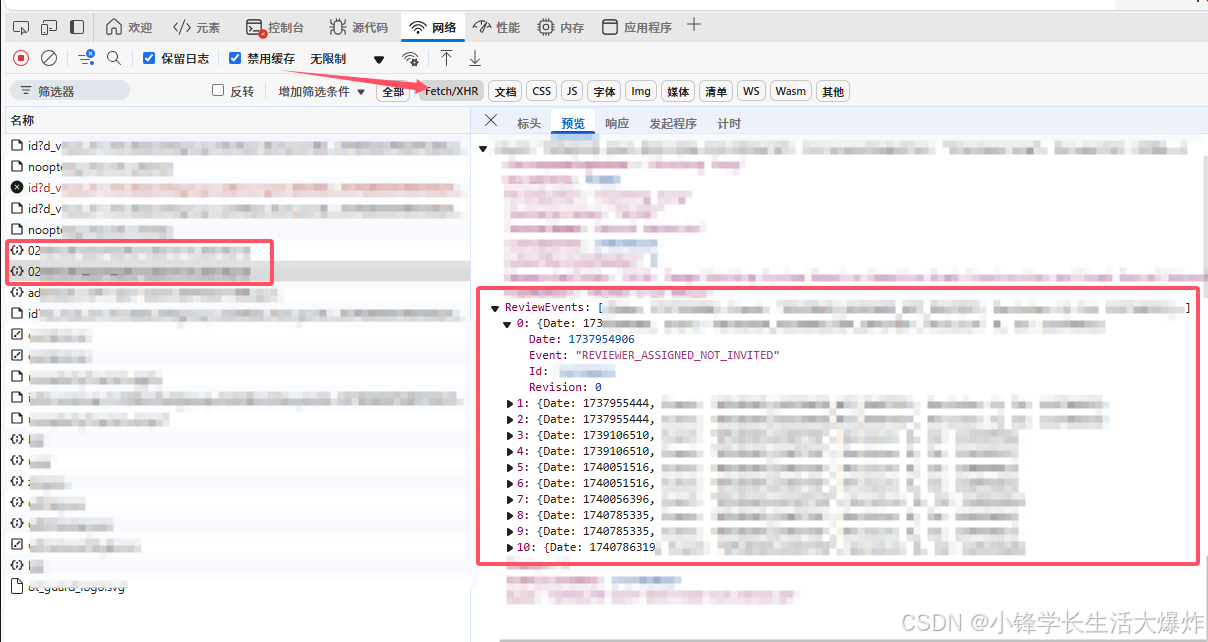The image size is (1208, 642).
Task: Filter requests by 清单
Action: (715, 91)
